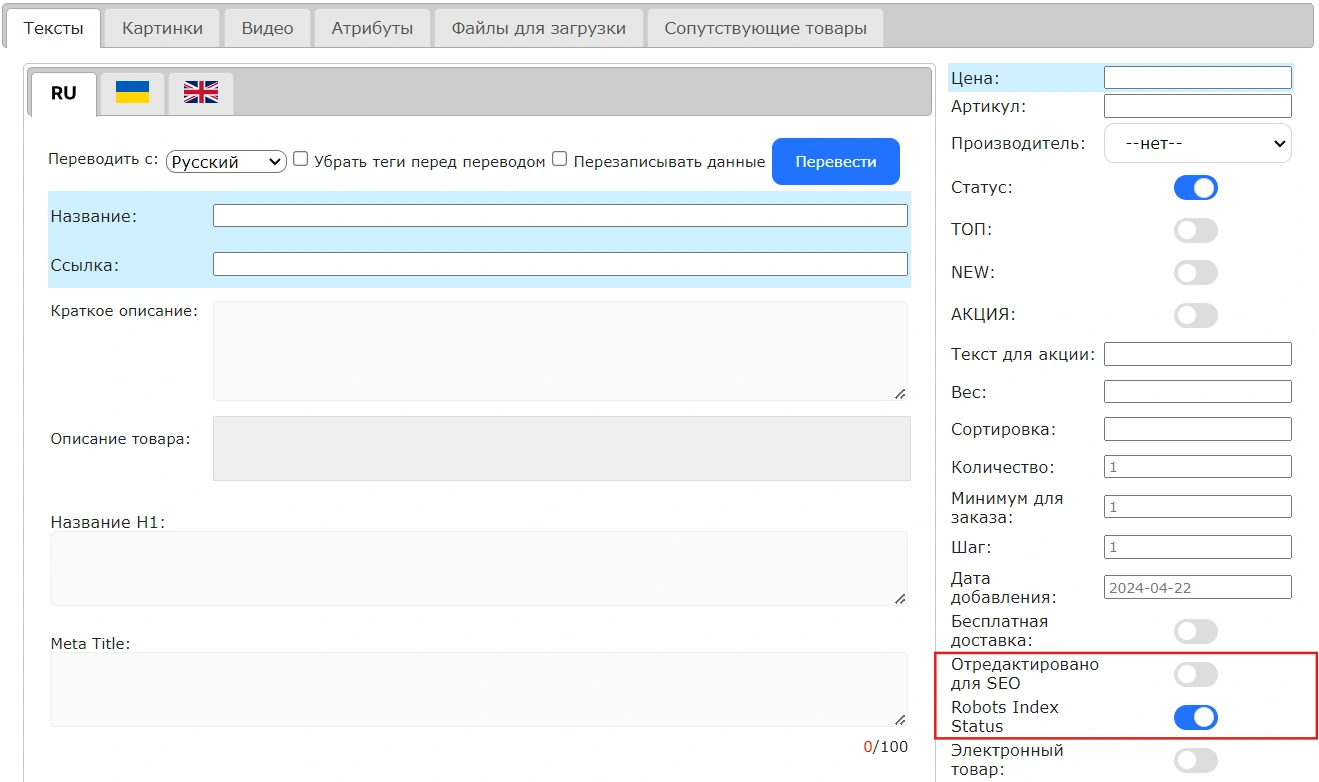Expand the Производитель dropdown
This screenshot has width=1319, height=782.
point(1197,143)
